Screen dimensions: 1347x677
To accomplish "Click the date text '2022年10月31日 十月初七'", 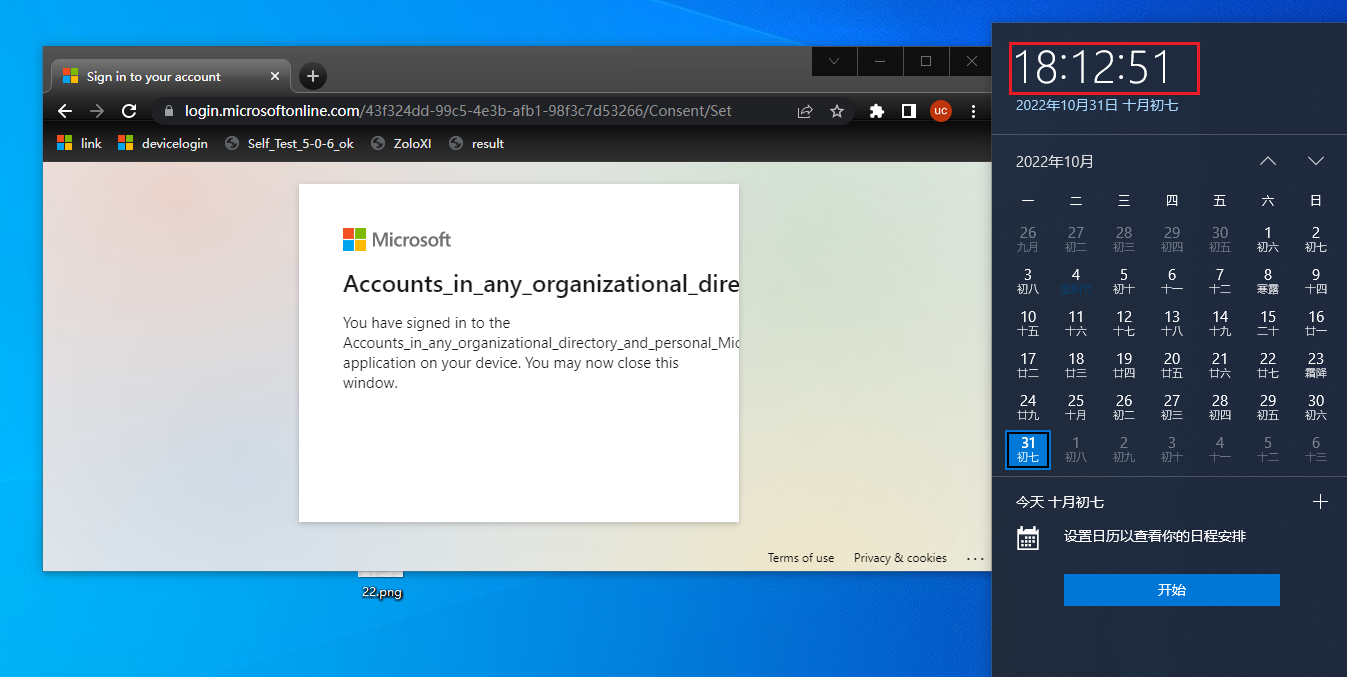I will tap(1097, 104).
